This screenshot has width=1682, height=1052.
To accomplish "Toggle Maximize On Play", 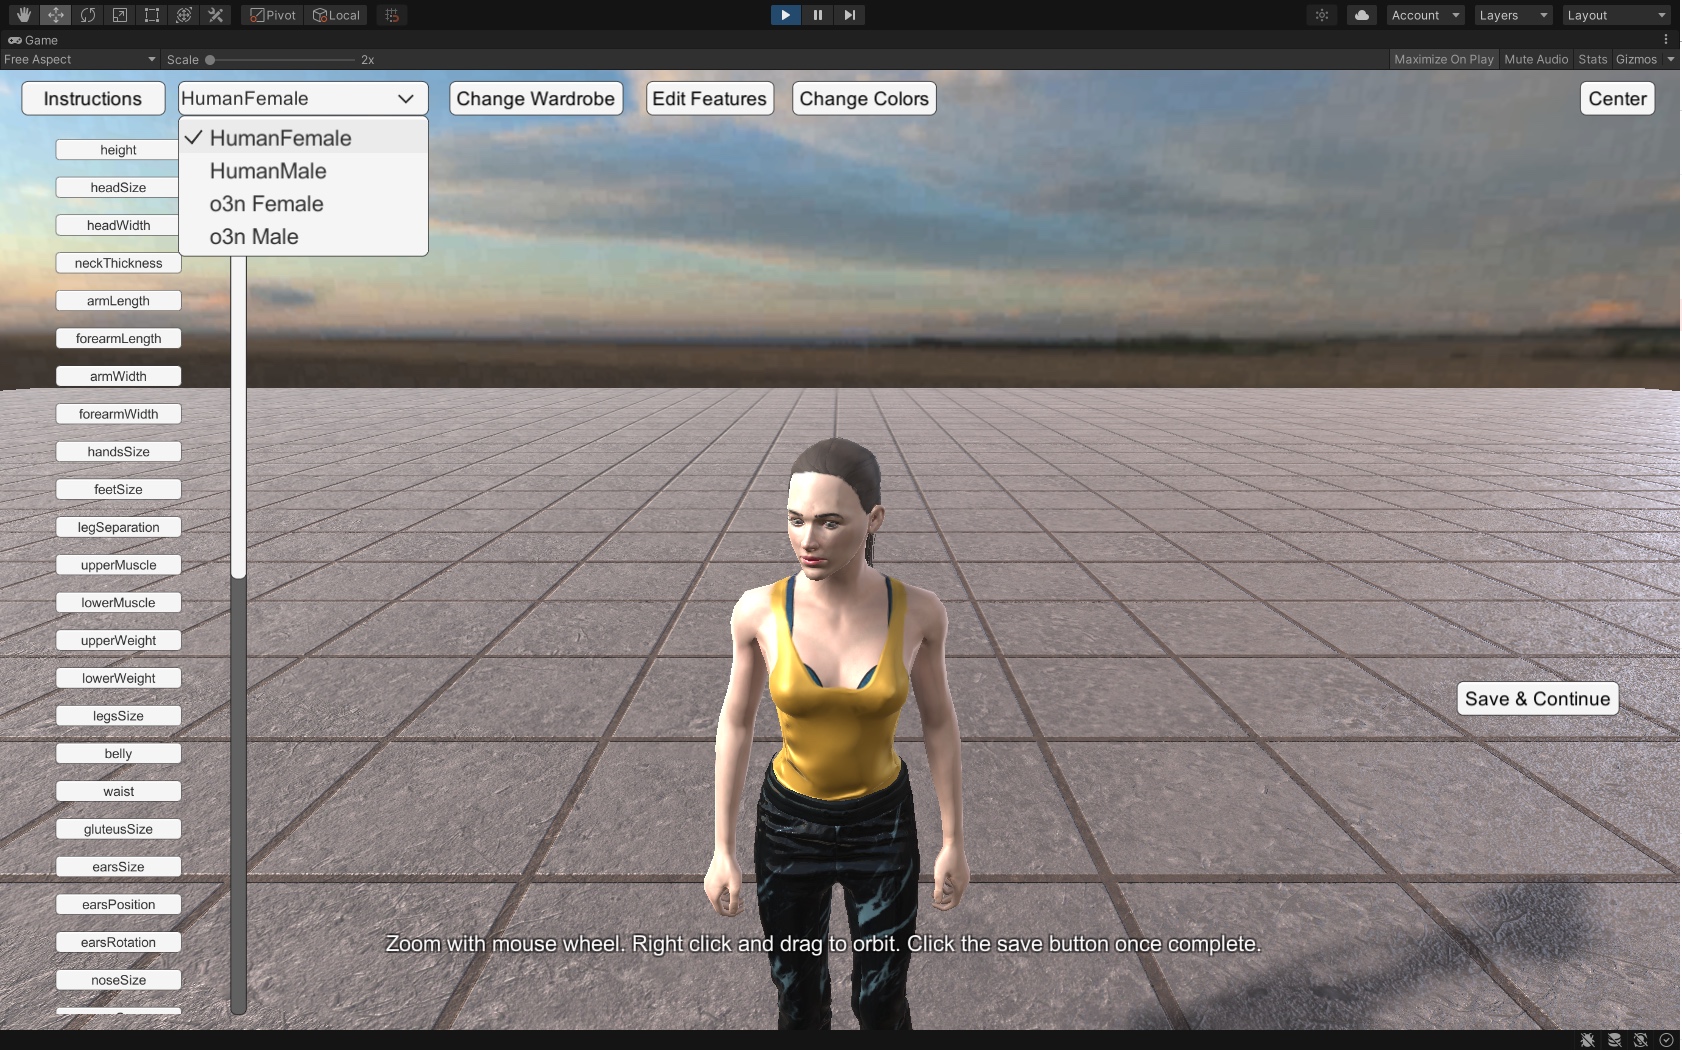I will click(1444, 59).
